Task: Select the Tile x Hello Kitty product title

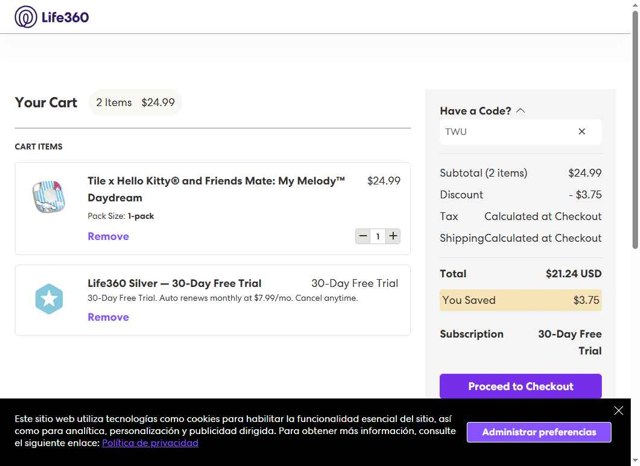Action: pyautogui.click(x=216, y=189)
